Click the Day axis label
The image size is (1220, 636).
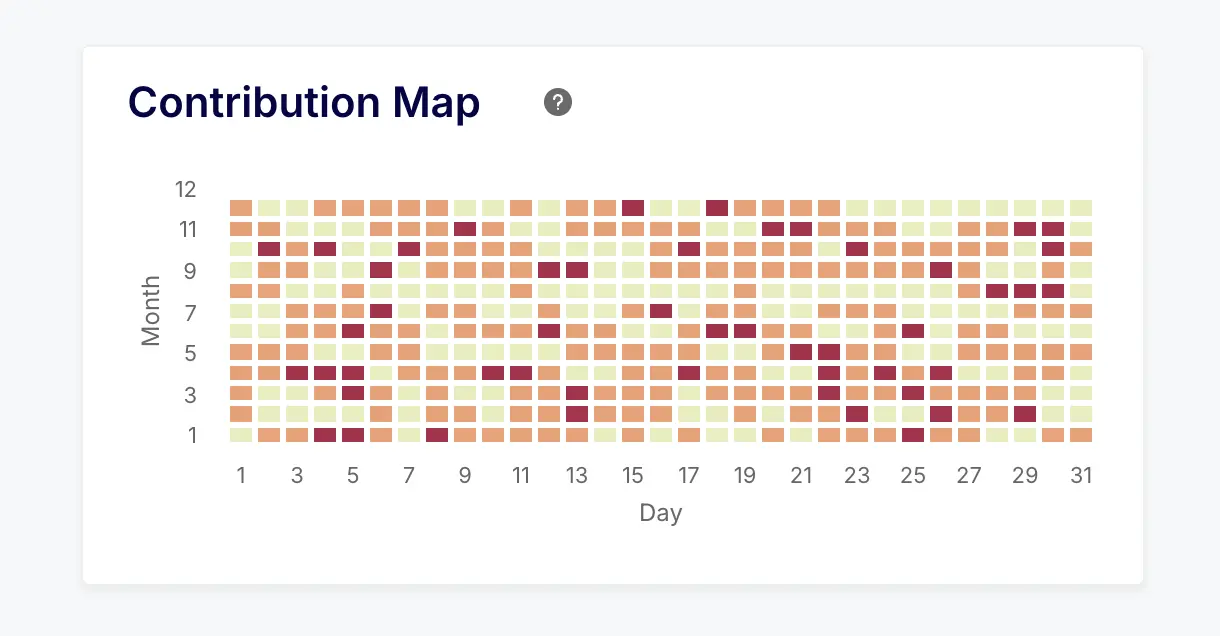pyautogui.click(x=662, y=513)
